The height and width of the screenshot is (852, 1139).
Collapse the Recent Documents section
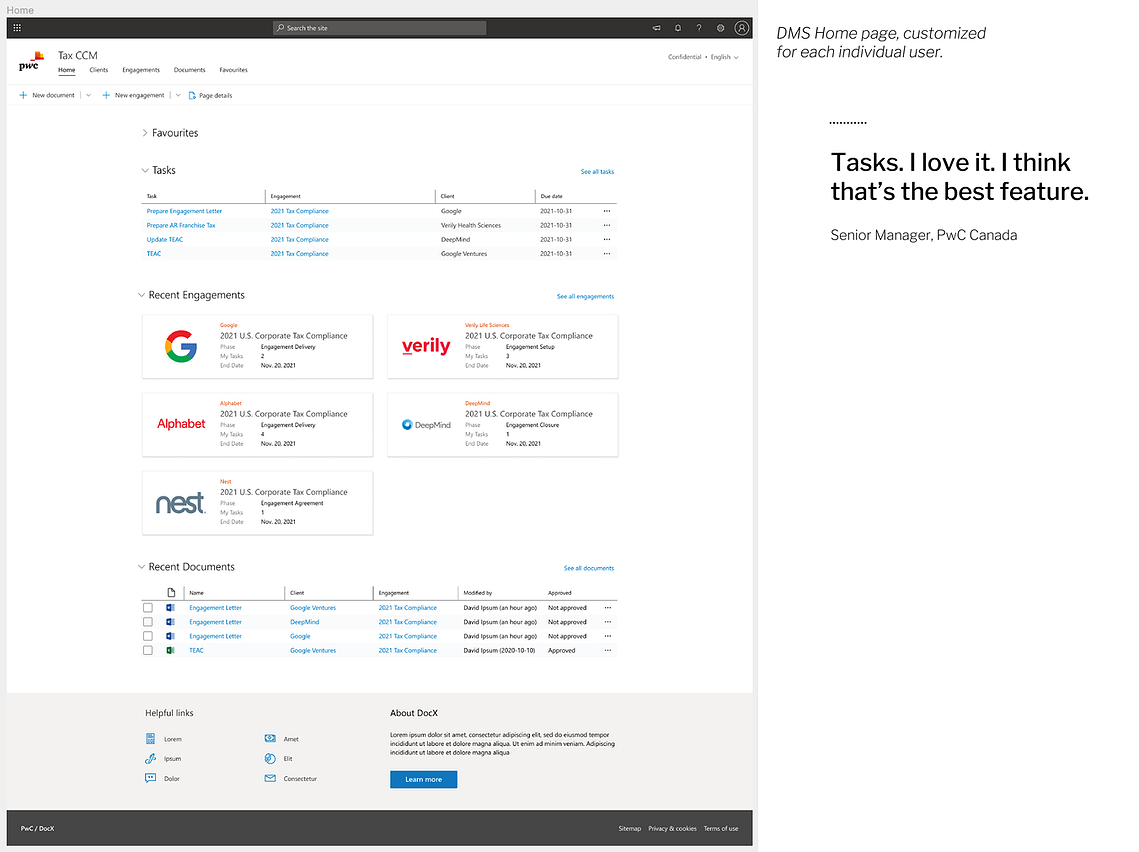pyautogui.click(x=142, y=567)
